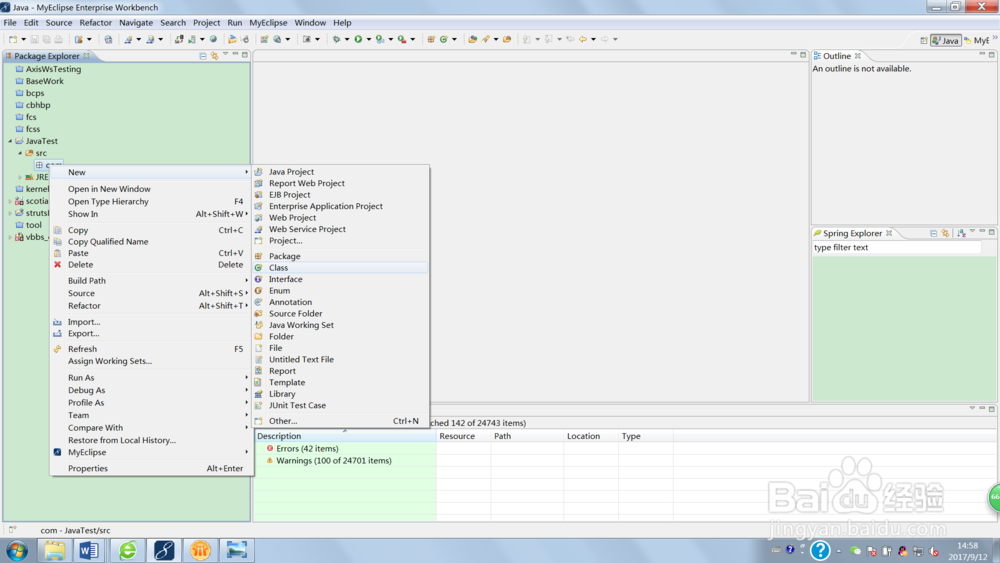Click the Errors (42 items) row
Image resolution: width=1000 pixels, height=563 pixels.
(307, 449)
